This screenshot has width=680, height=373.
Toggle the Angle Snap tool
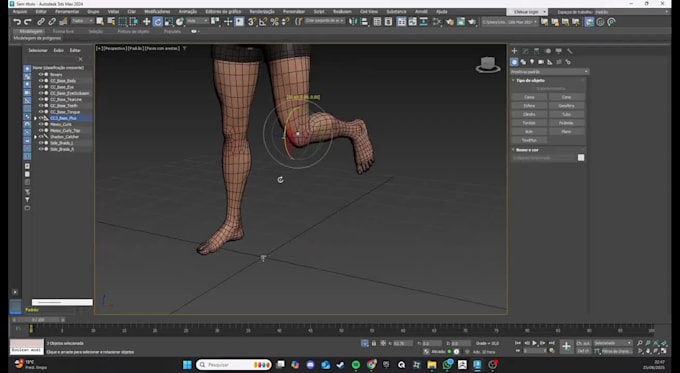tap(263, 21)
